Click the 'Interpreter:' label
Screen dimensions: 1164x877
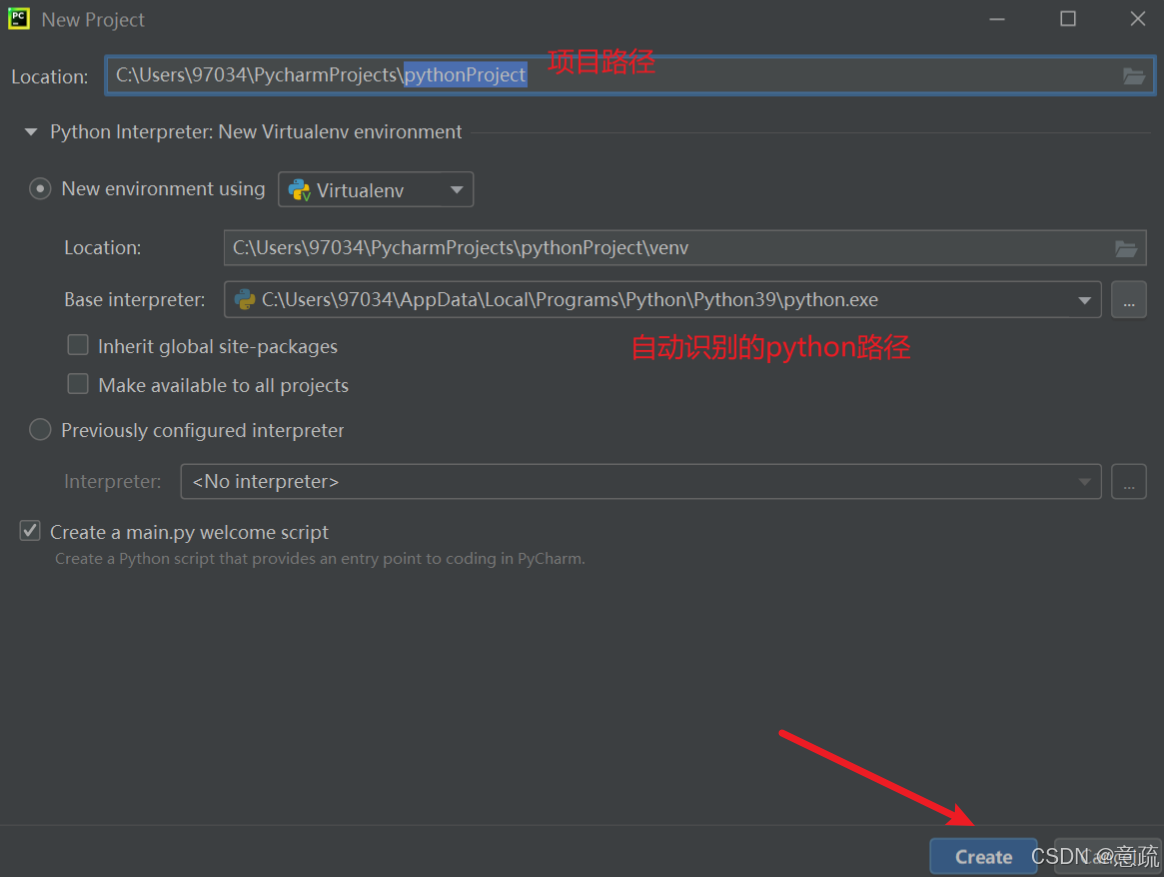pos(112,482)
